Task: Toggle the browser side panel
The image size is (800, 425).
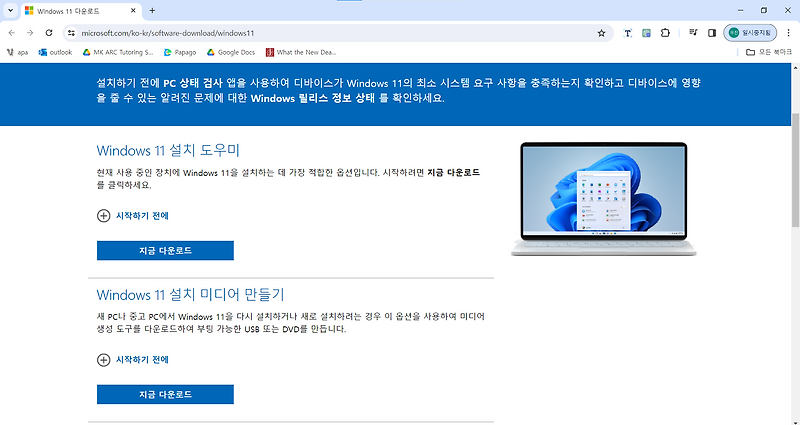Action: 712,33
